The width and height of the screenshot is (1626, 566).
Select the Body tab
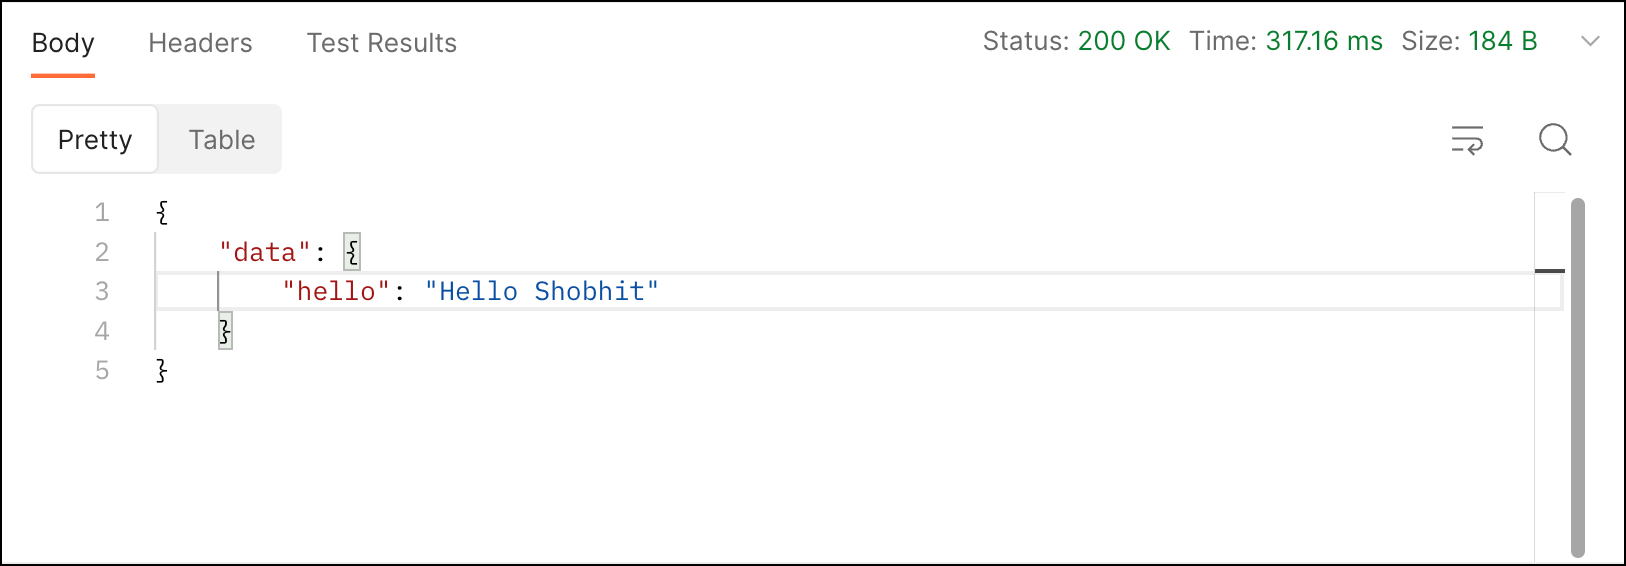pos(63,43)
